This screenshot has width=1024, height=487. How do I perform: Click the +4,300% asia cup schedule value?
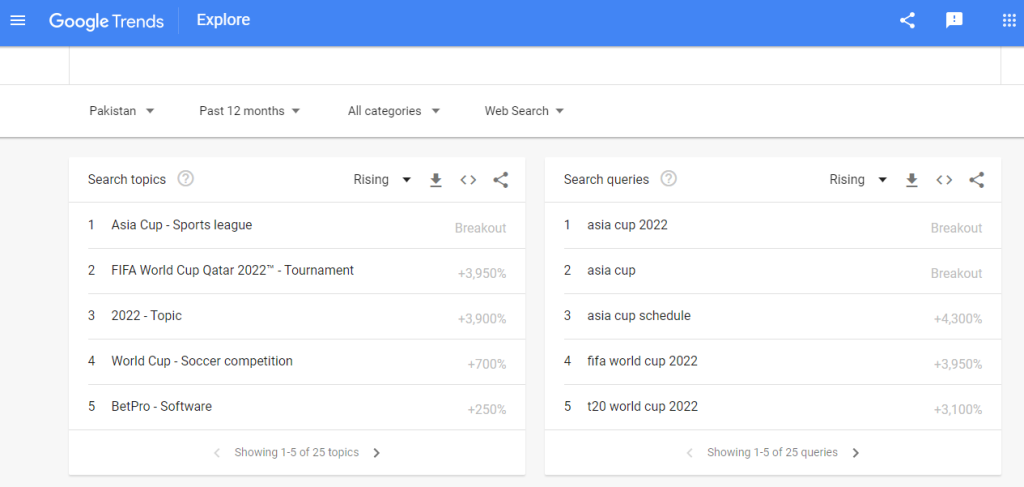(958, 319)
